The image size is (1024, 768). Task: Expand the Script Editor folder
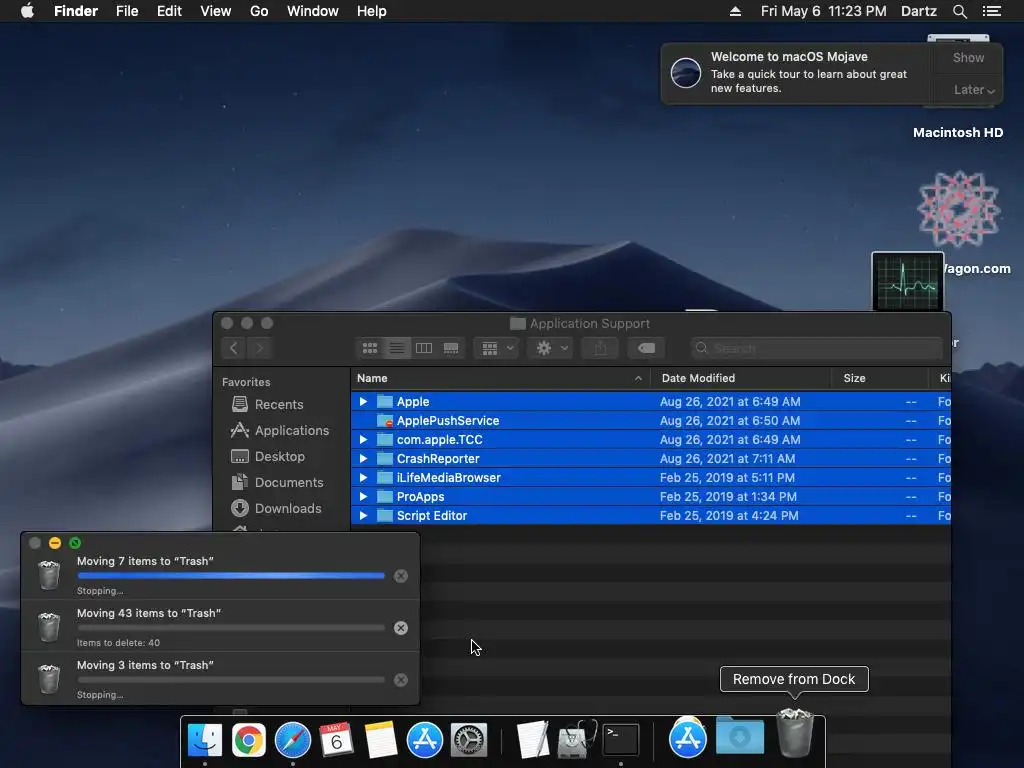363,515
